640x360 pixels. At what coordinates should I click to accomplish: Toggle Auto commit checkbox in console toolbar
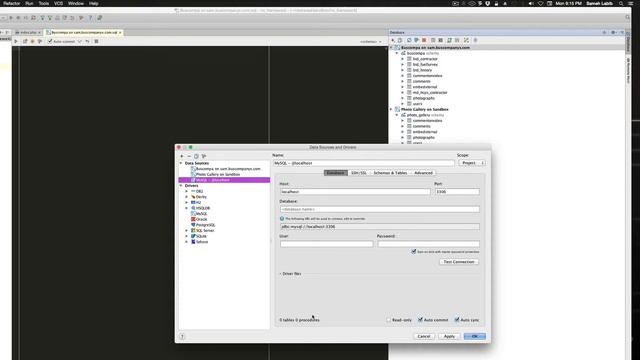pyautogui.click(x=50, y=41)
